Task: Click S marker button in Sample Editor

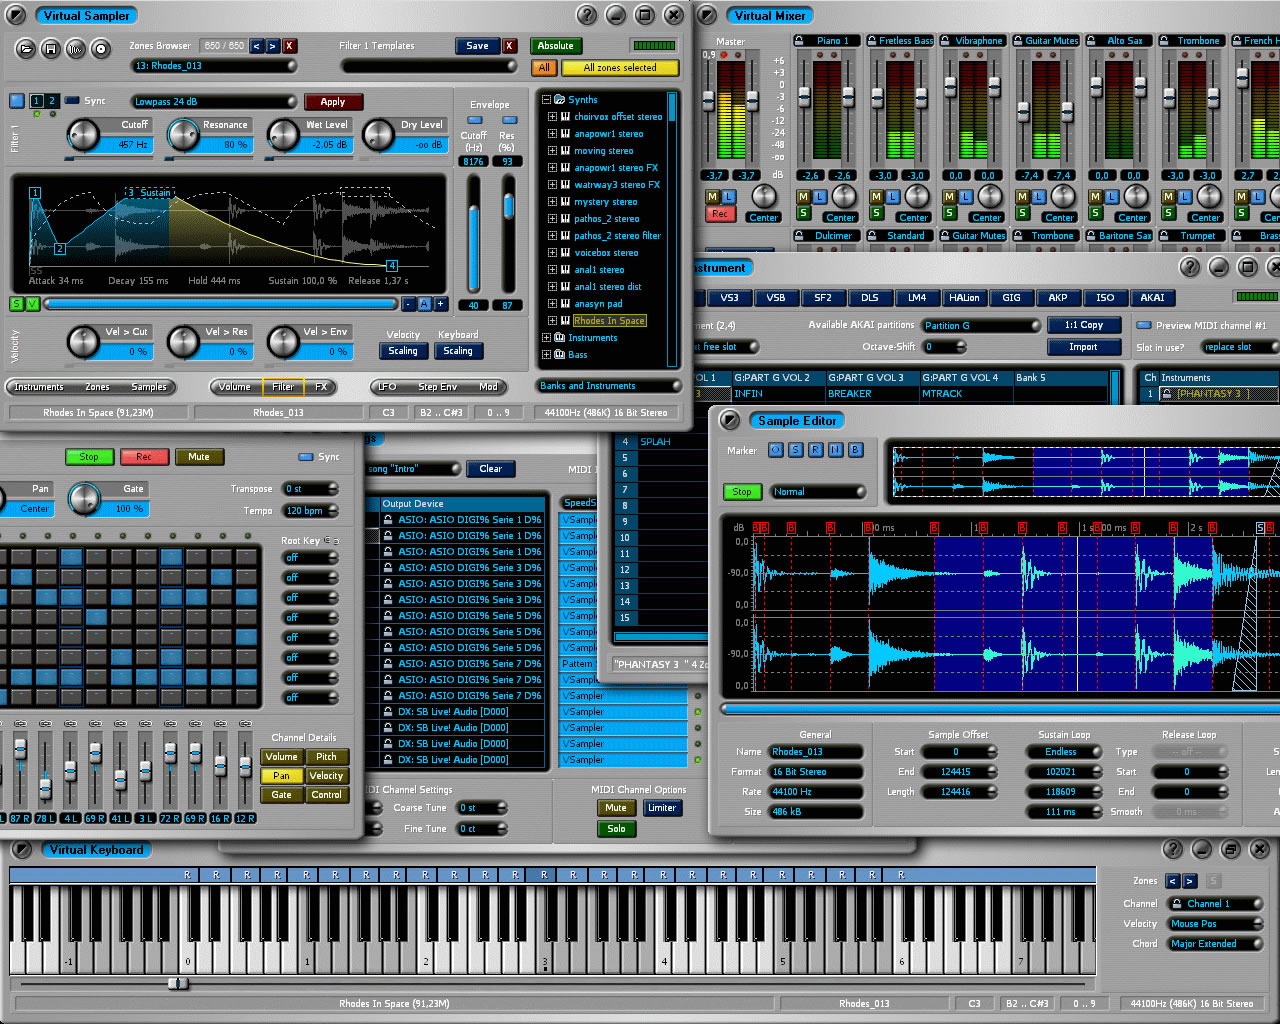Action: pos(796,450)
